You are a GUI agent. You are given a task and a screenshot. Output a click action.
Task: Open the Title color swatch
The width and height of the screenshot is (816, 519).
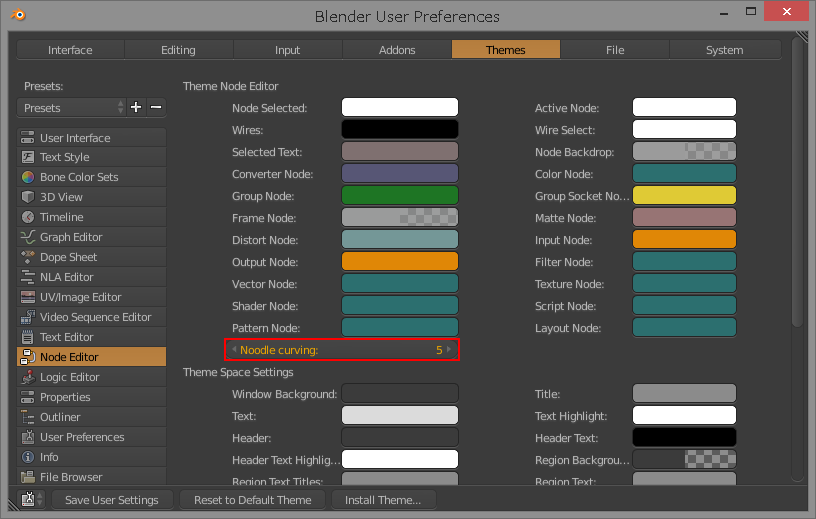[684, 393]
